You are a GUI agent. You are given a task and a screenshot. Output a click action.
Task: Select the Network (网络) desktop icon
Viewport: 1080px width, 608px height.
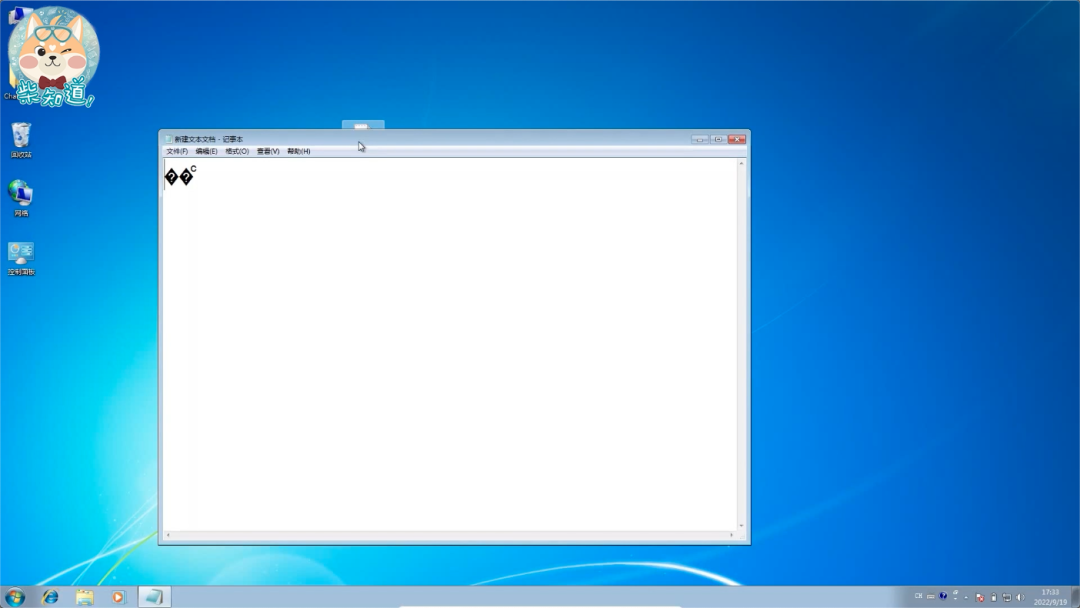pyautogui.click(x=21, y=194)
